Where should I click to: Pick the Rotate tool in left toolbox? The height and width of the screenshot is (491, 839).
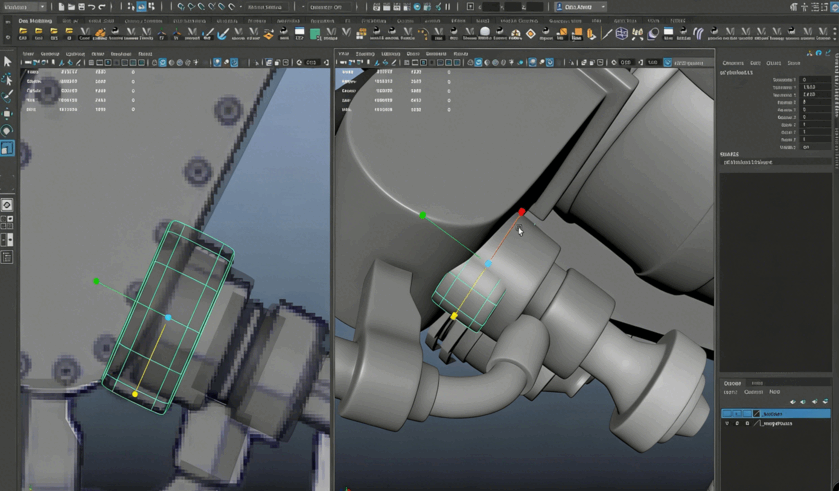coord(7,131)
